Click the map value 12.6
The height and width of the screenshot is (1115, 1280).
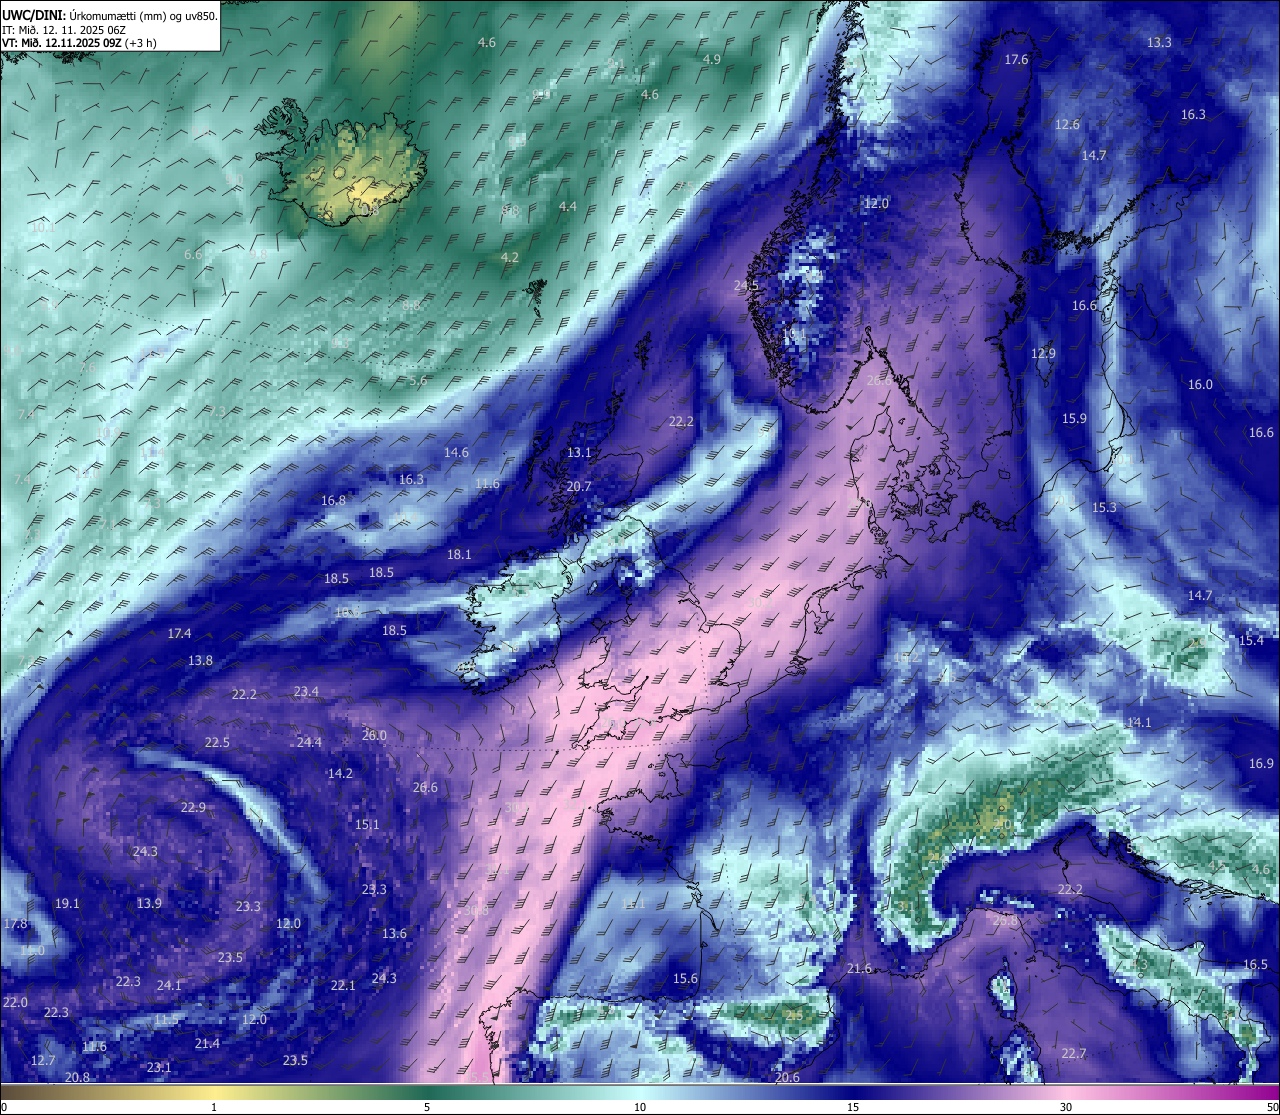(1067, 124)
